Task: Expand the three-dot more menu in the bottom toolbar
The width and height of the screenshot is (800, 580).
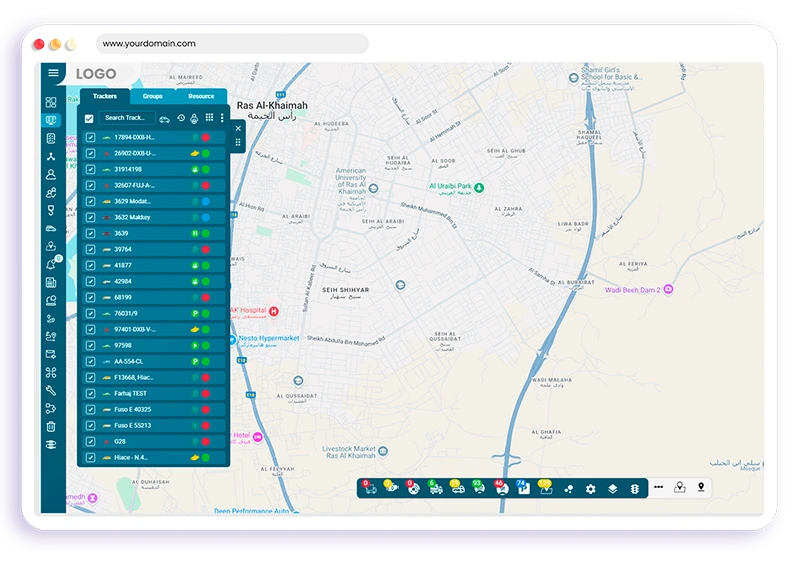Action: 658,488
